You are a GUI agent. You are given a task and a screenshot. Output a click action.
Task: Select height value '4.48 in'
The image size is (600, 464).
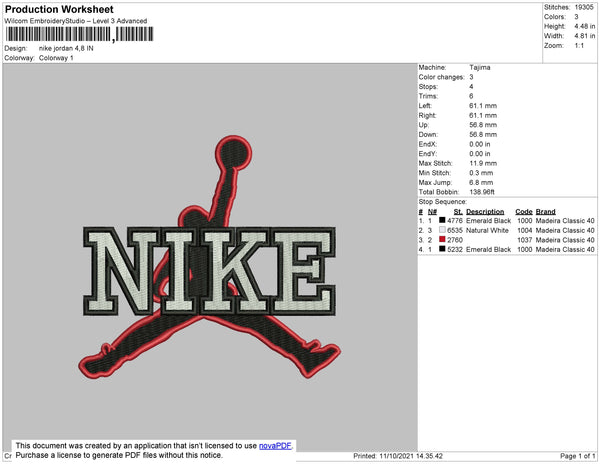585,26
